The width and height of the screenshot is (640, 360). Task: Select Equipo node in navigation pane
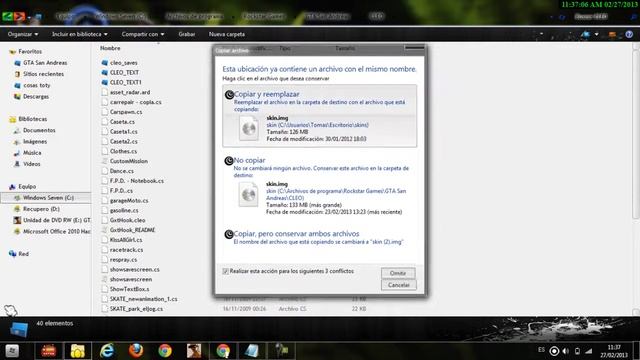23,187
